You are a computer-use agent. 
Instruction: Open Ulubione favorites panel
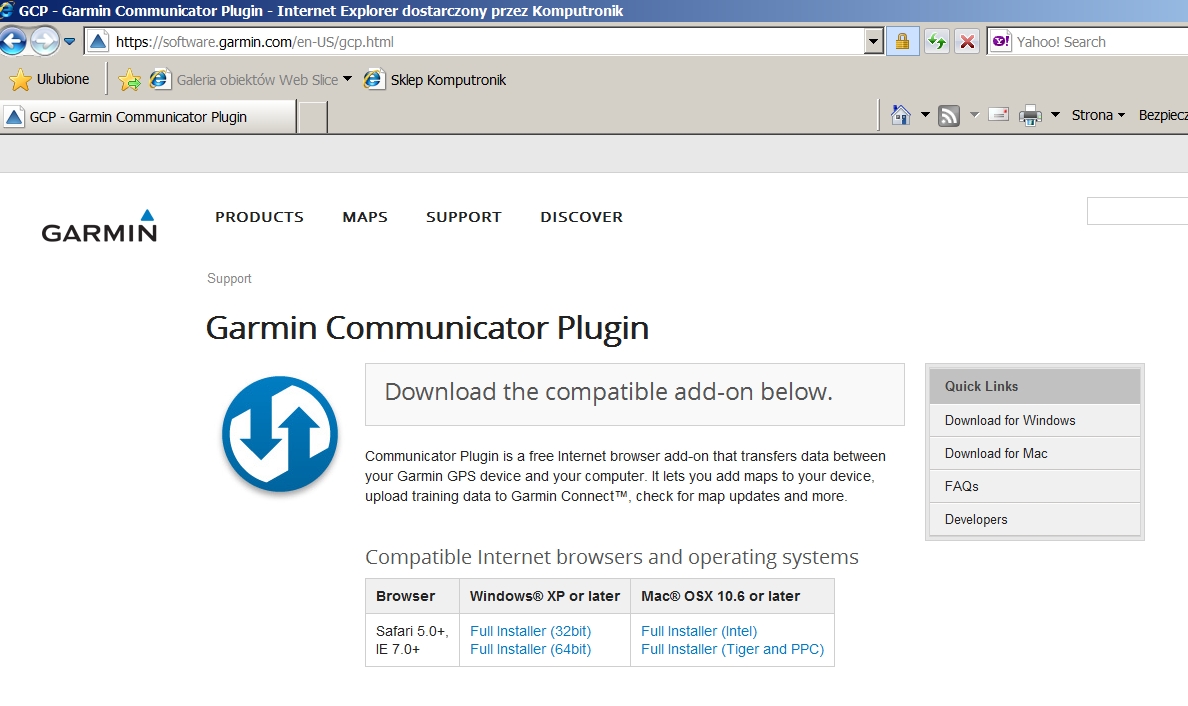[50, 80]
